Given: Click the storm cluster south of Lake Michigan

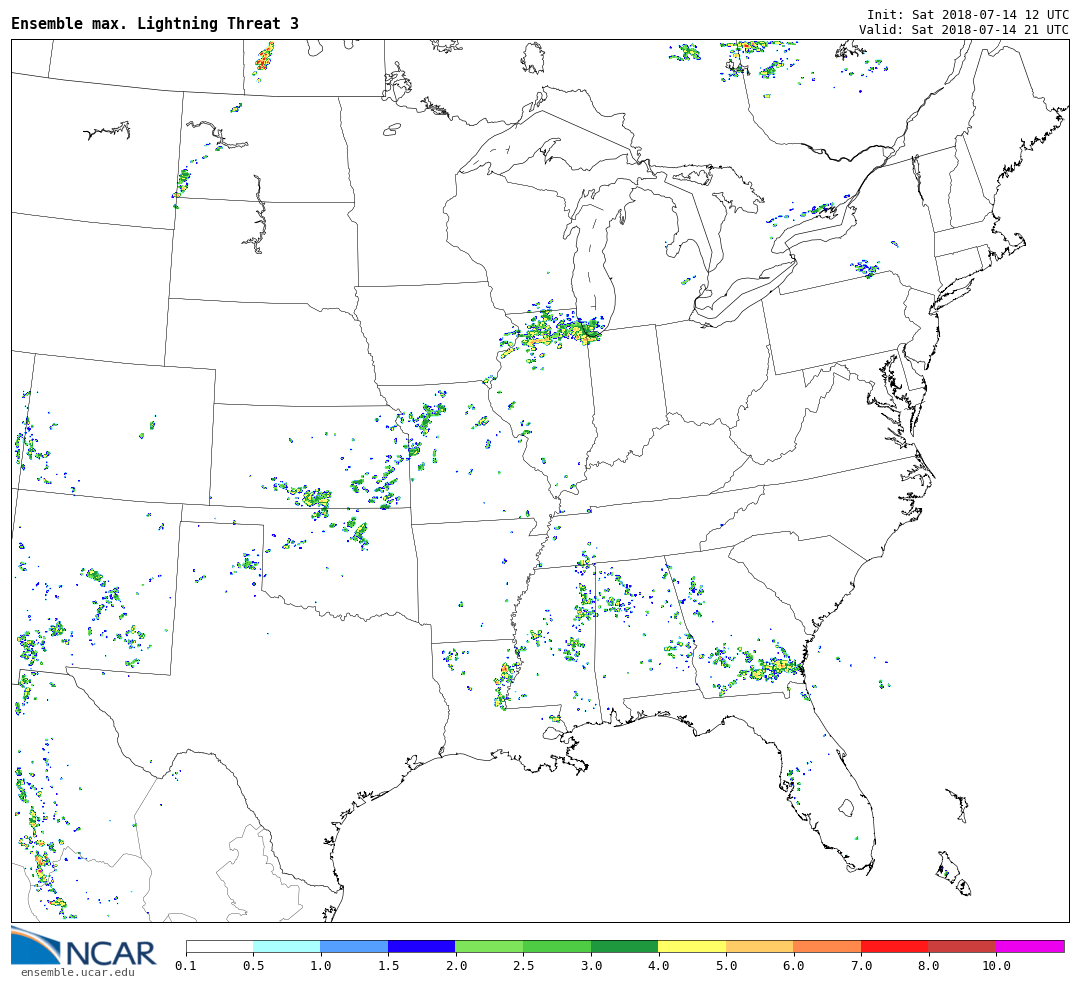Looking at the screenshot, I should (x=552, y=331).
